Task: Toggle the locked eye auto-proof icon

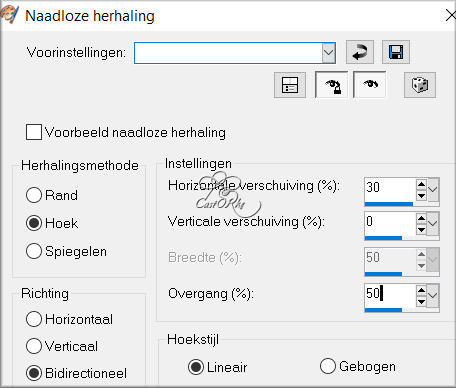Action: coord(331,85)
